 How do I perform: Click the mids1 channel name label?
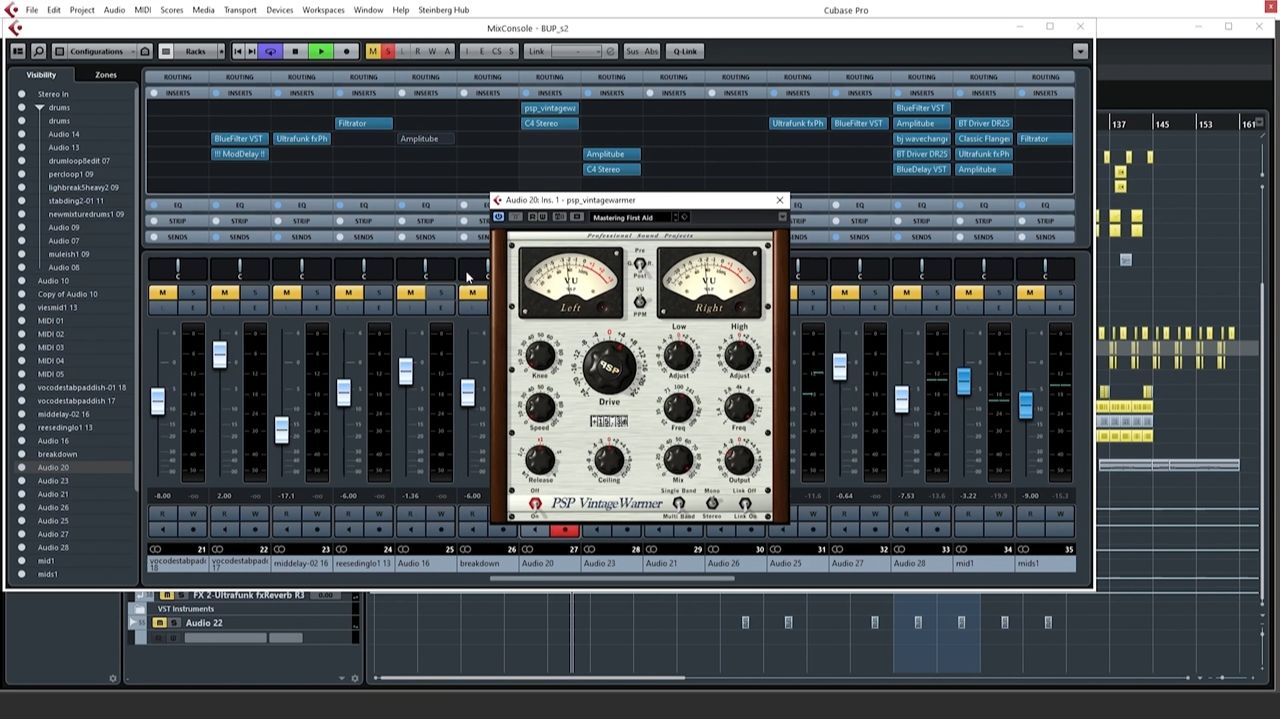click(1045, 564)
